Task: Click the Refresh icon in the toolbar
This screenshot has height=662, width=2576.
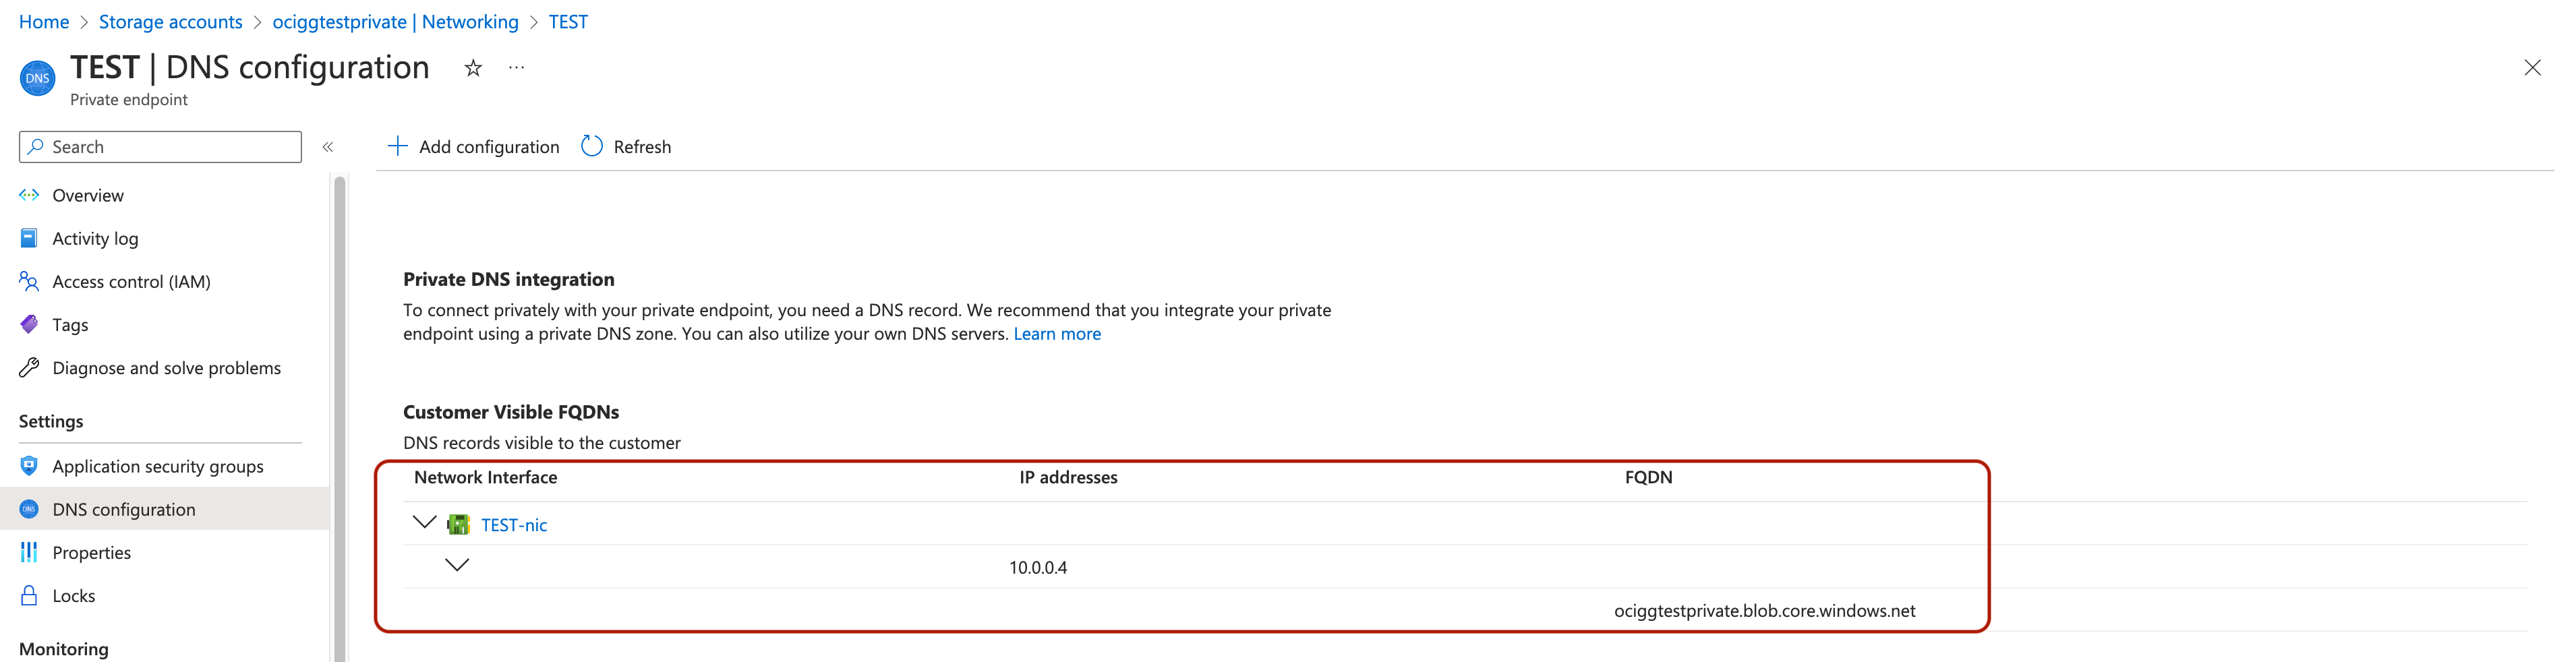Action: (x=592, y=147)
